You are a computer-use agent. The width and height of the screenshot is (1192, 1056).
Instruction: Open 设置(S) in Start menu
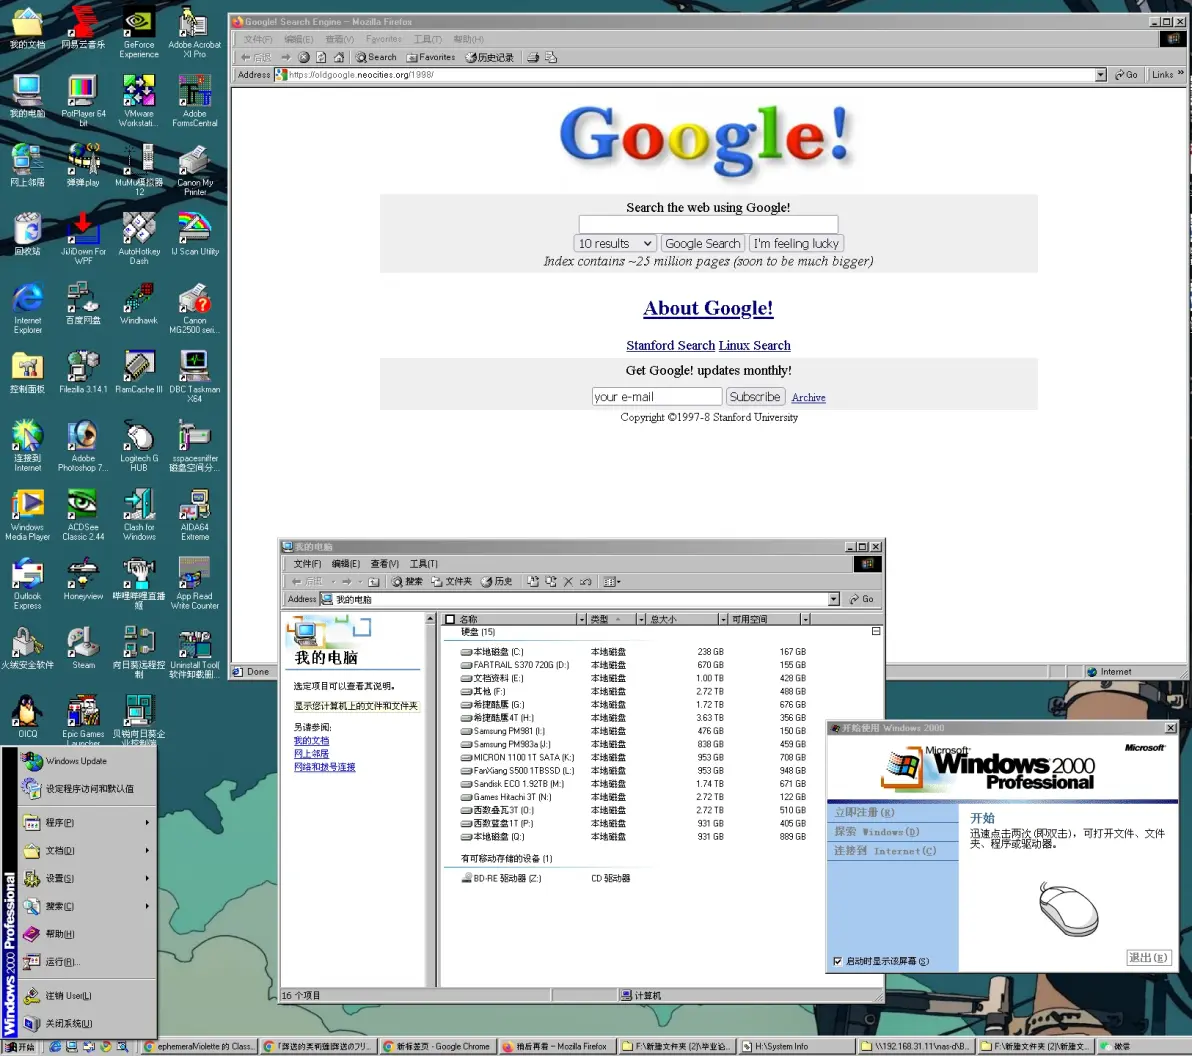[x=87, y=878]
